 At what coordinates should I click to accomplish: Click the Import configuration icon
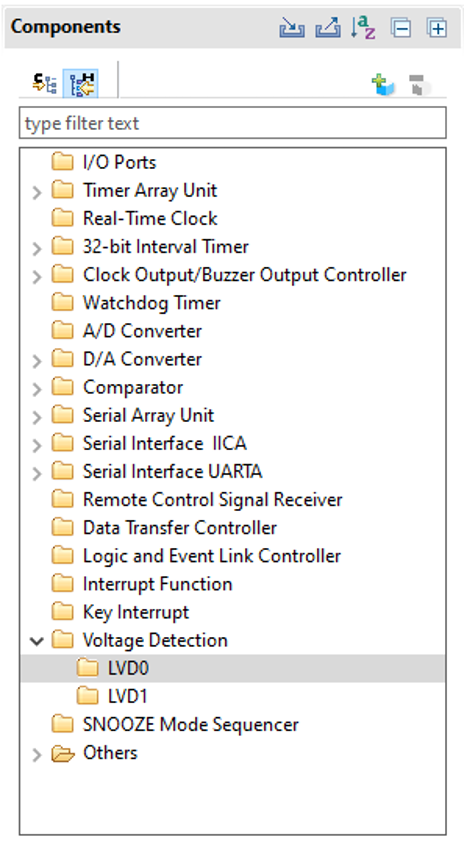tap(292, 27)
